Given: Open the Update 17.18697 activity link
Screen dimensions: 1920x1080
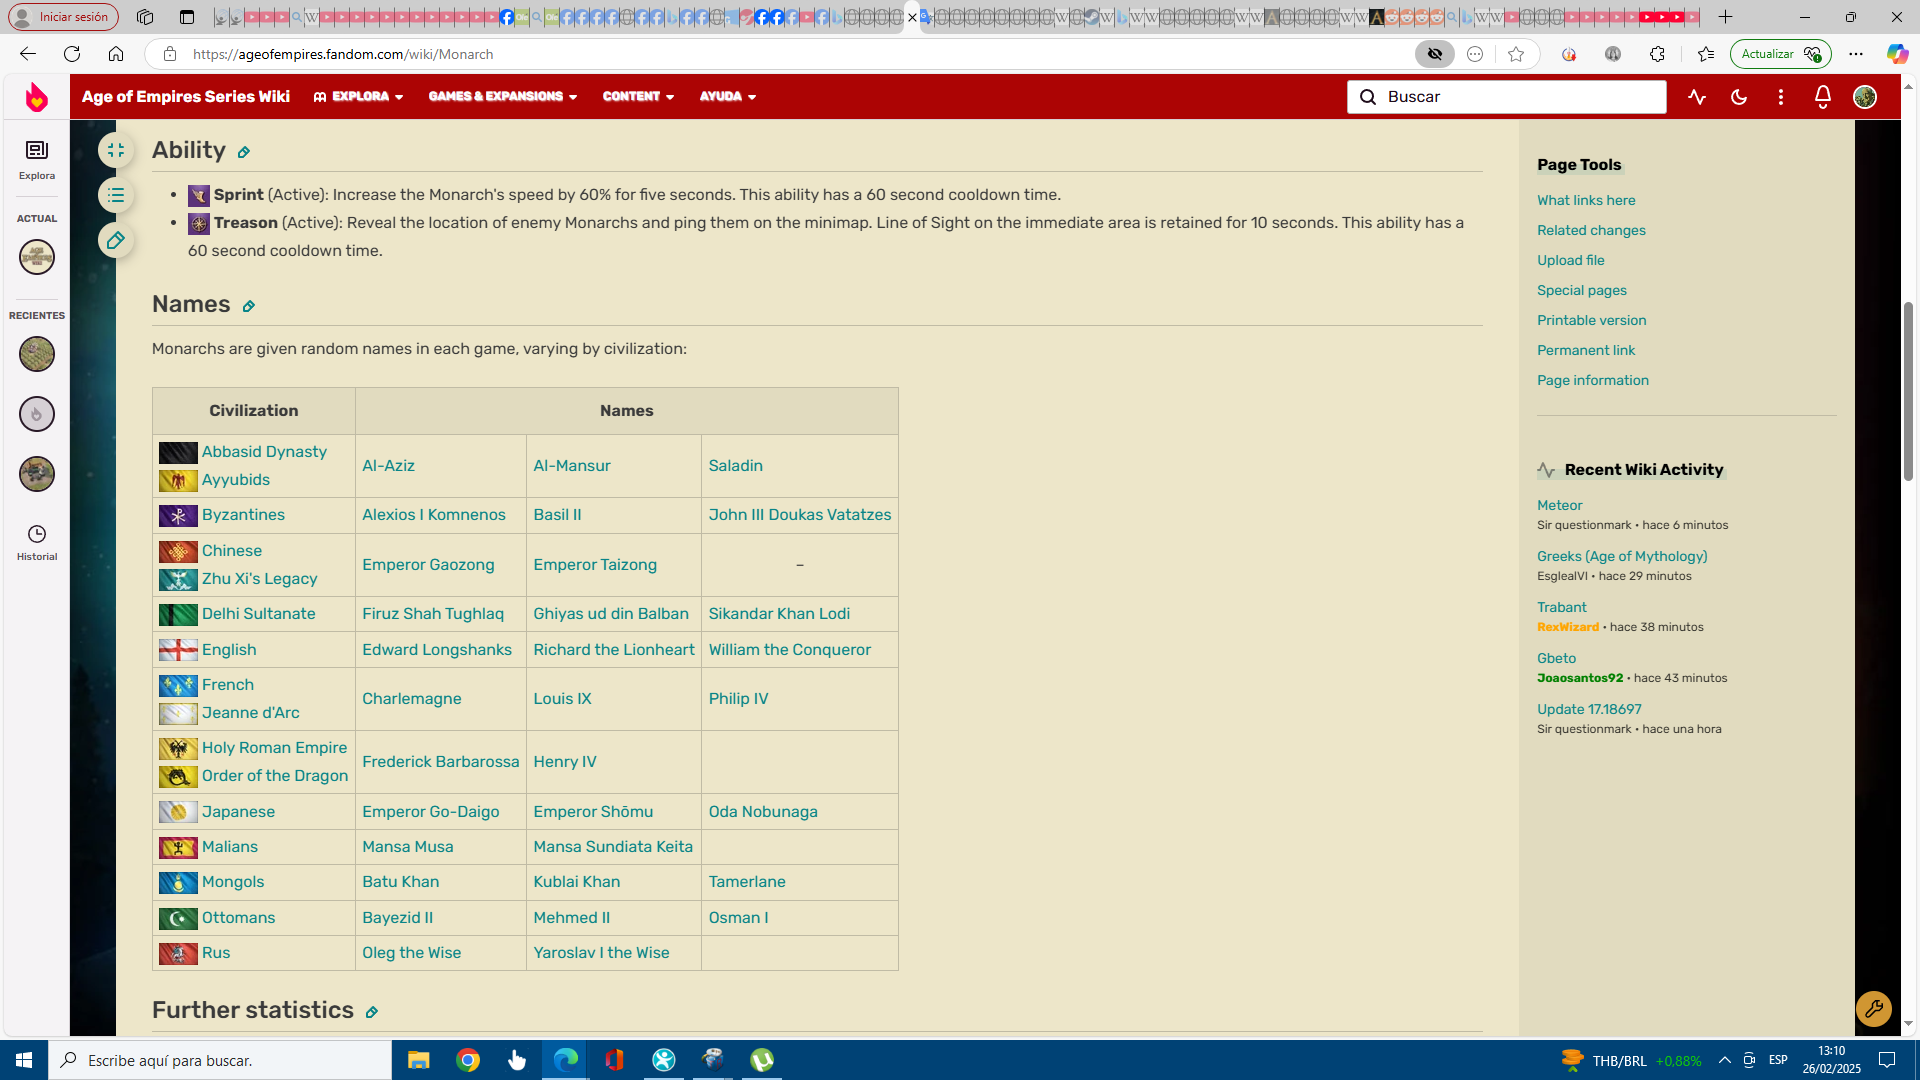Looking at the screenshot, I should 1589,709.
